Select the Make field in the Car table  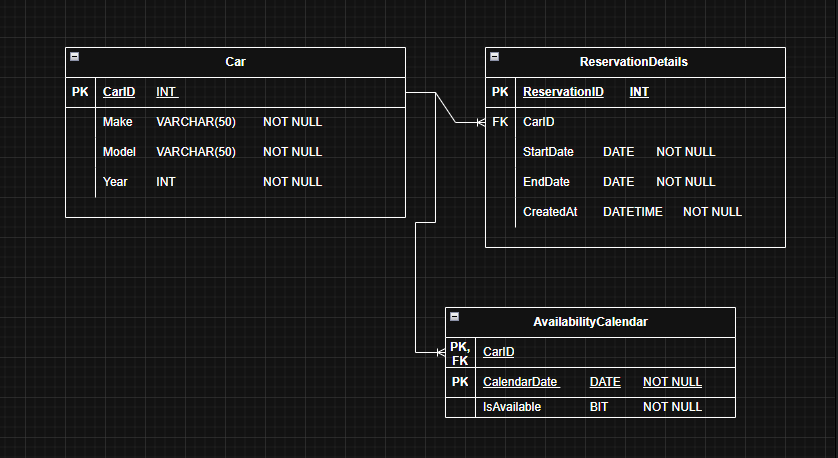118,122
